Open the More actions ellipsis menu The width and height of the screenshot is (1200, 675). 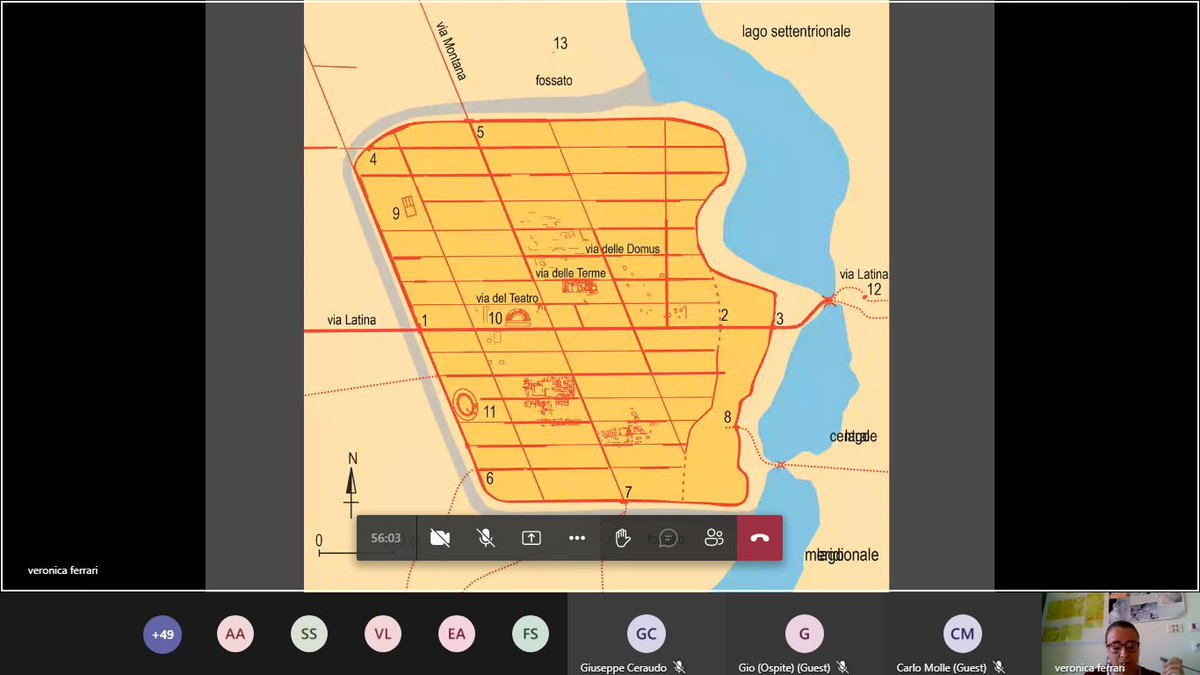click(577, 538)
